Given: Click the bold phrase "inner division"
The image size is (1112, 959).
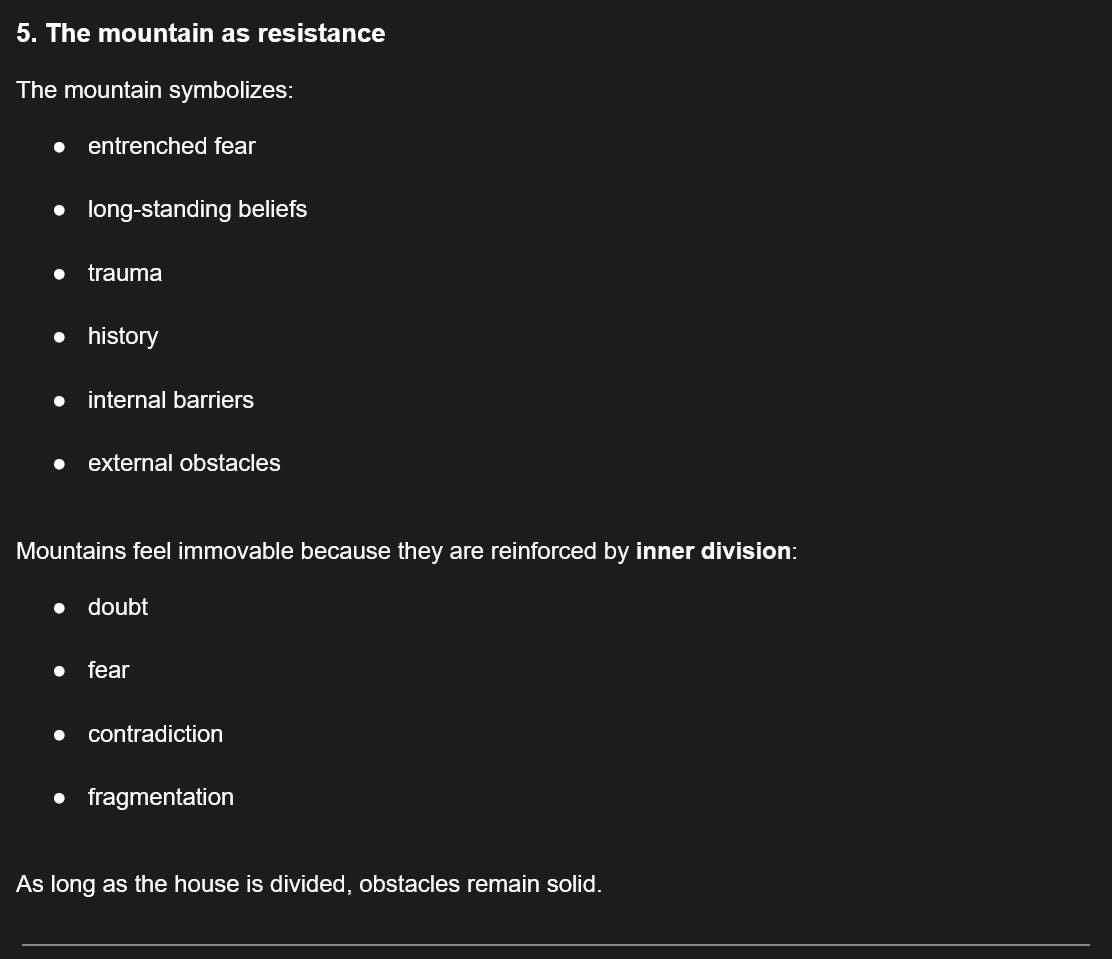Looking at the screenshot, I should (x=713, y=551).
